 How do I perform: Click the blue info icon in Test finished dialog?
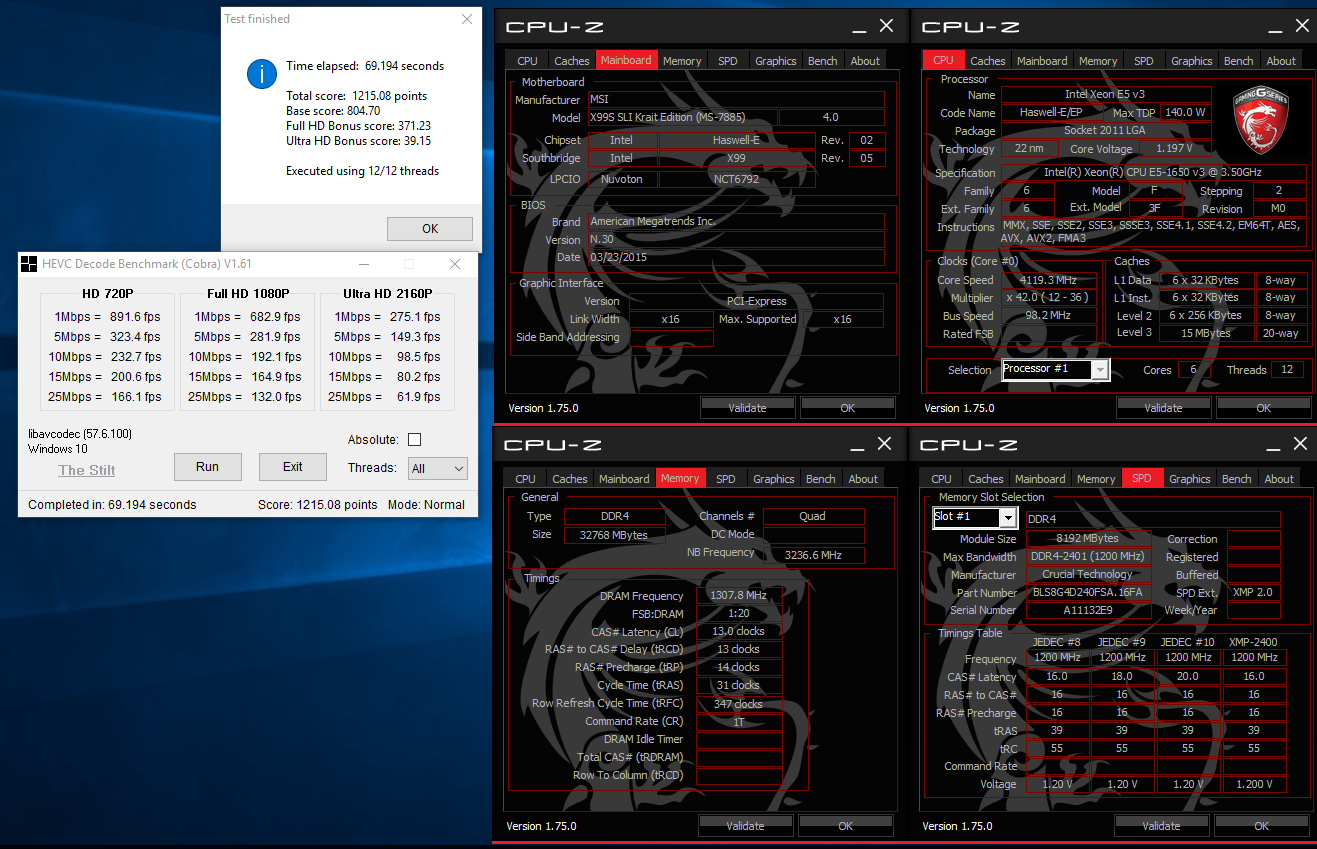pyautogui.click(x=262, y=74)
